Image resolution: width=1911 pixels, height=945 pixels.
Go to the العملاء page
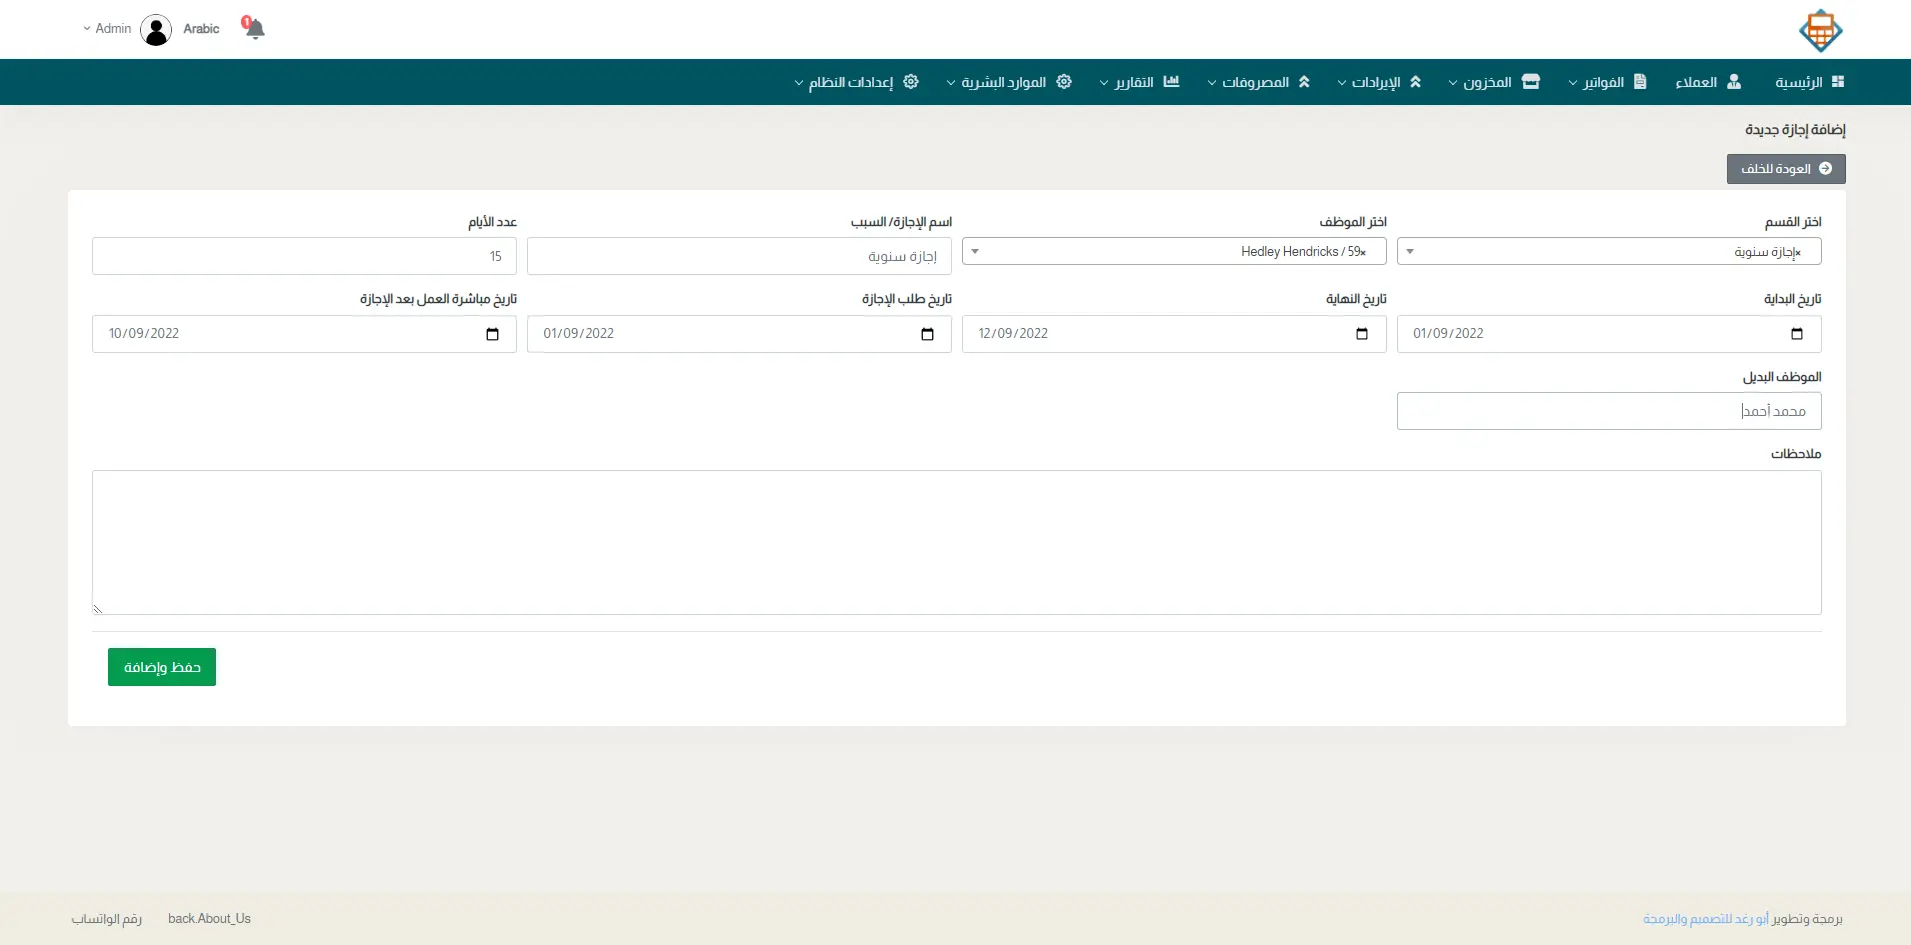coord(1707,82)
